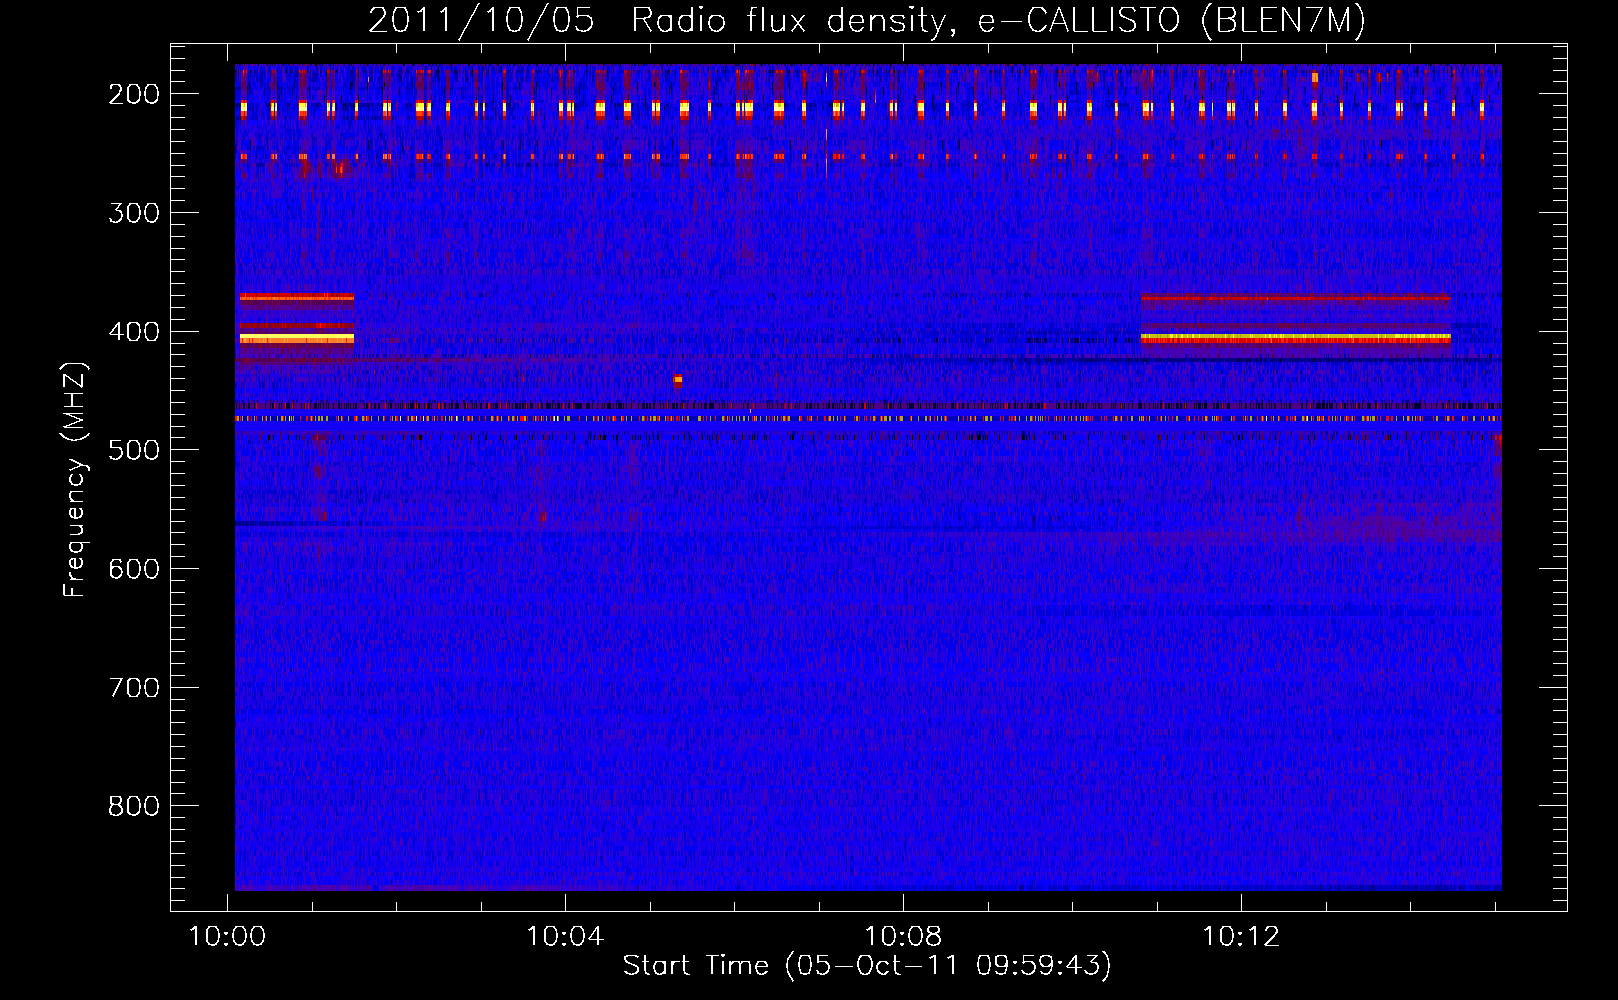
Task: Click the 400 frequency tick label
Action: tap(134, 332)
